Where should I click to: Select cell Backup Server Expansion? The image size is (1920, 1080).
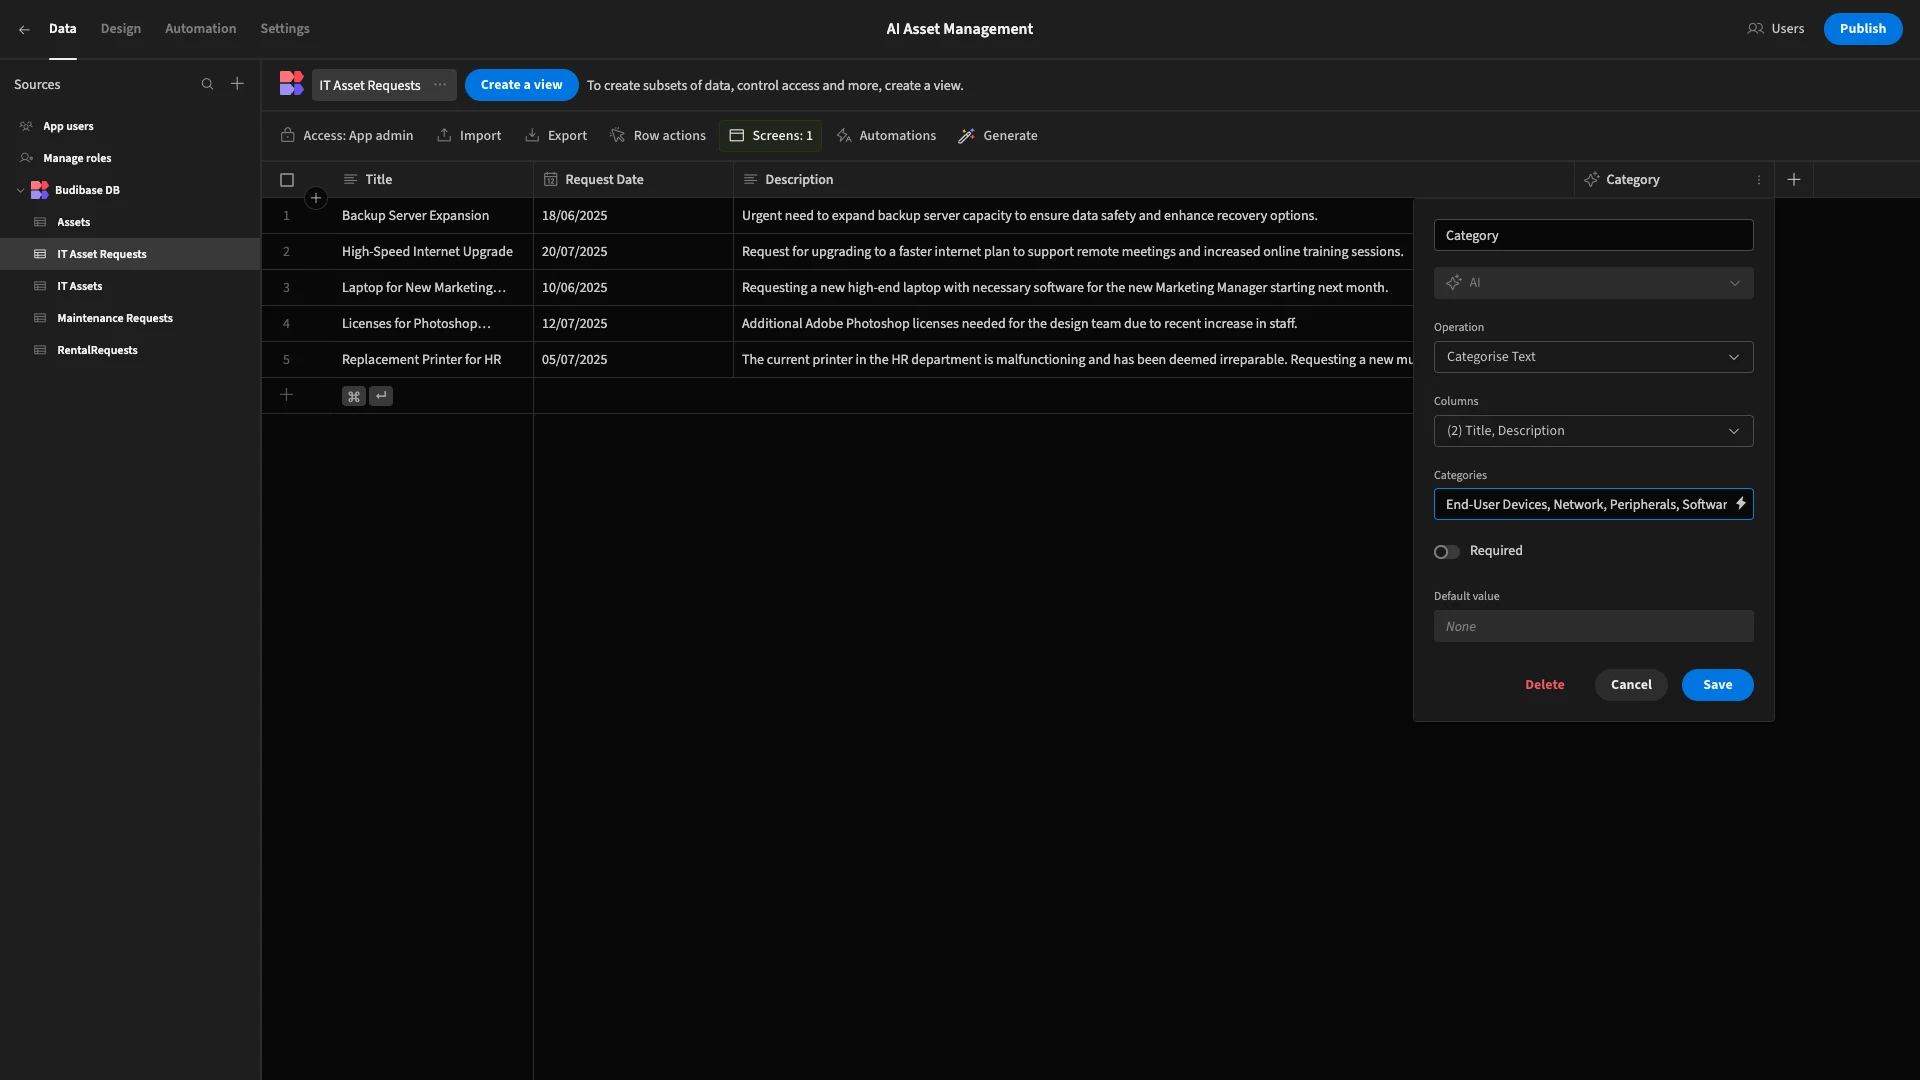tap(433, 216)
